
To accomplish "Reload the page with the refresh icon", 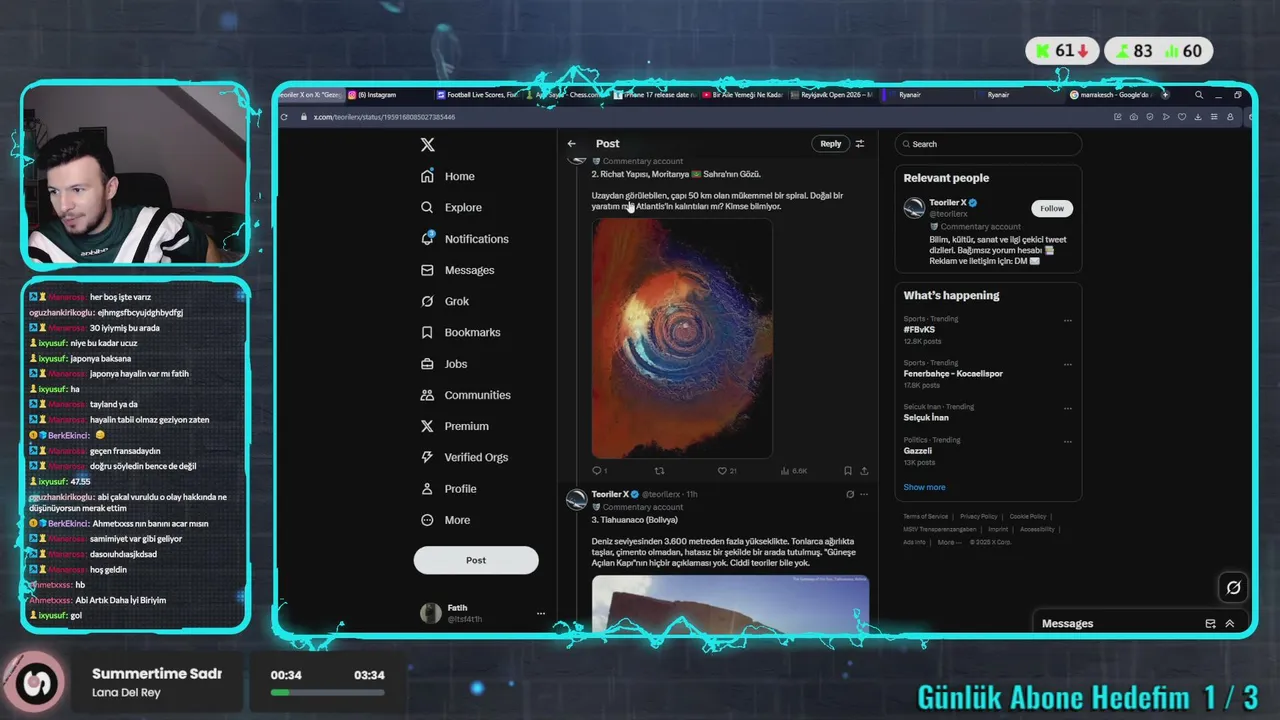I will [285, 117].
